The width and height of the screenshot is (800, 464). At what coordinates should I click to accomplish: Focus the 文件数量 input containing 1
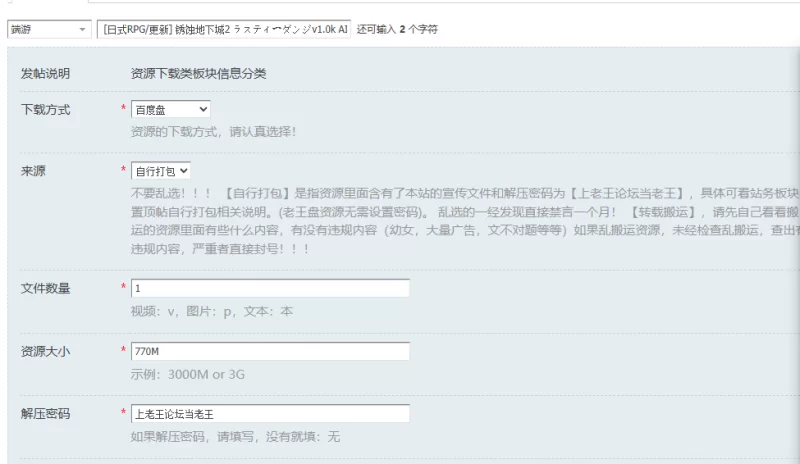point(270,288)
